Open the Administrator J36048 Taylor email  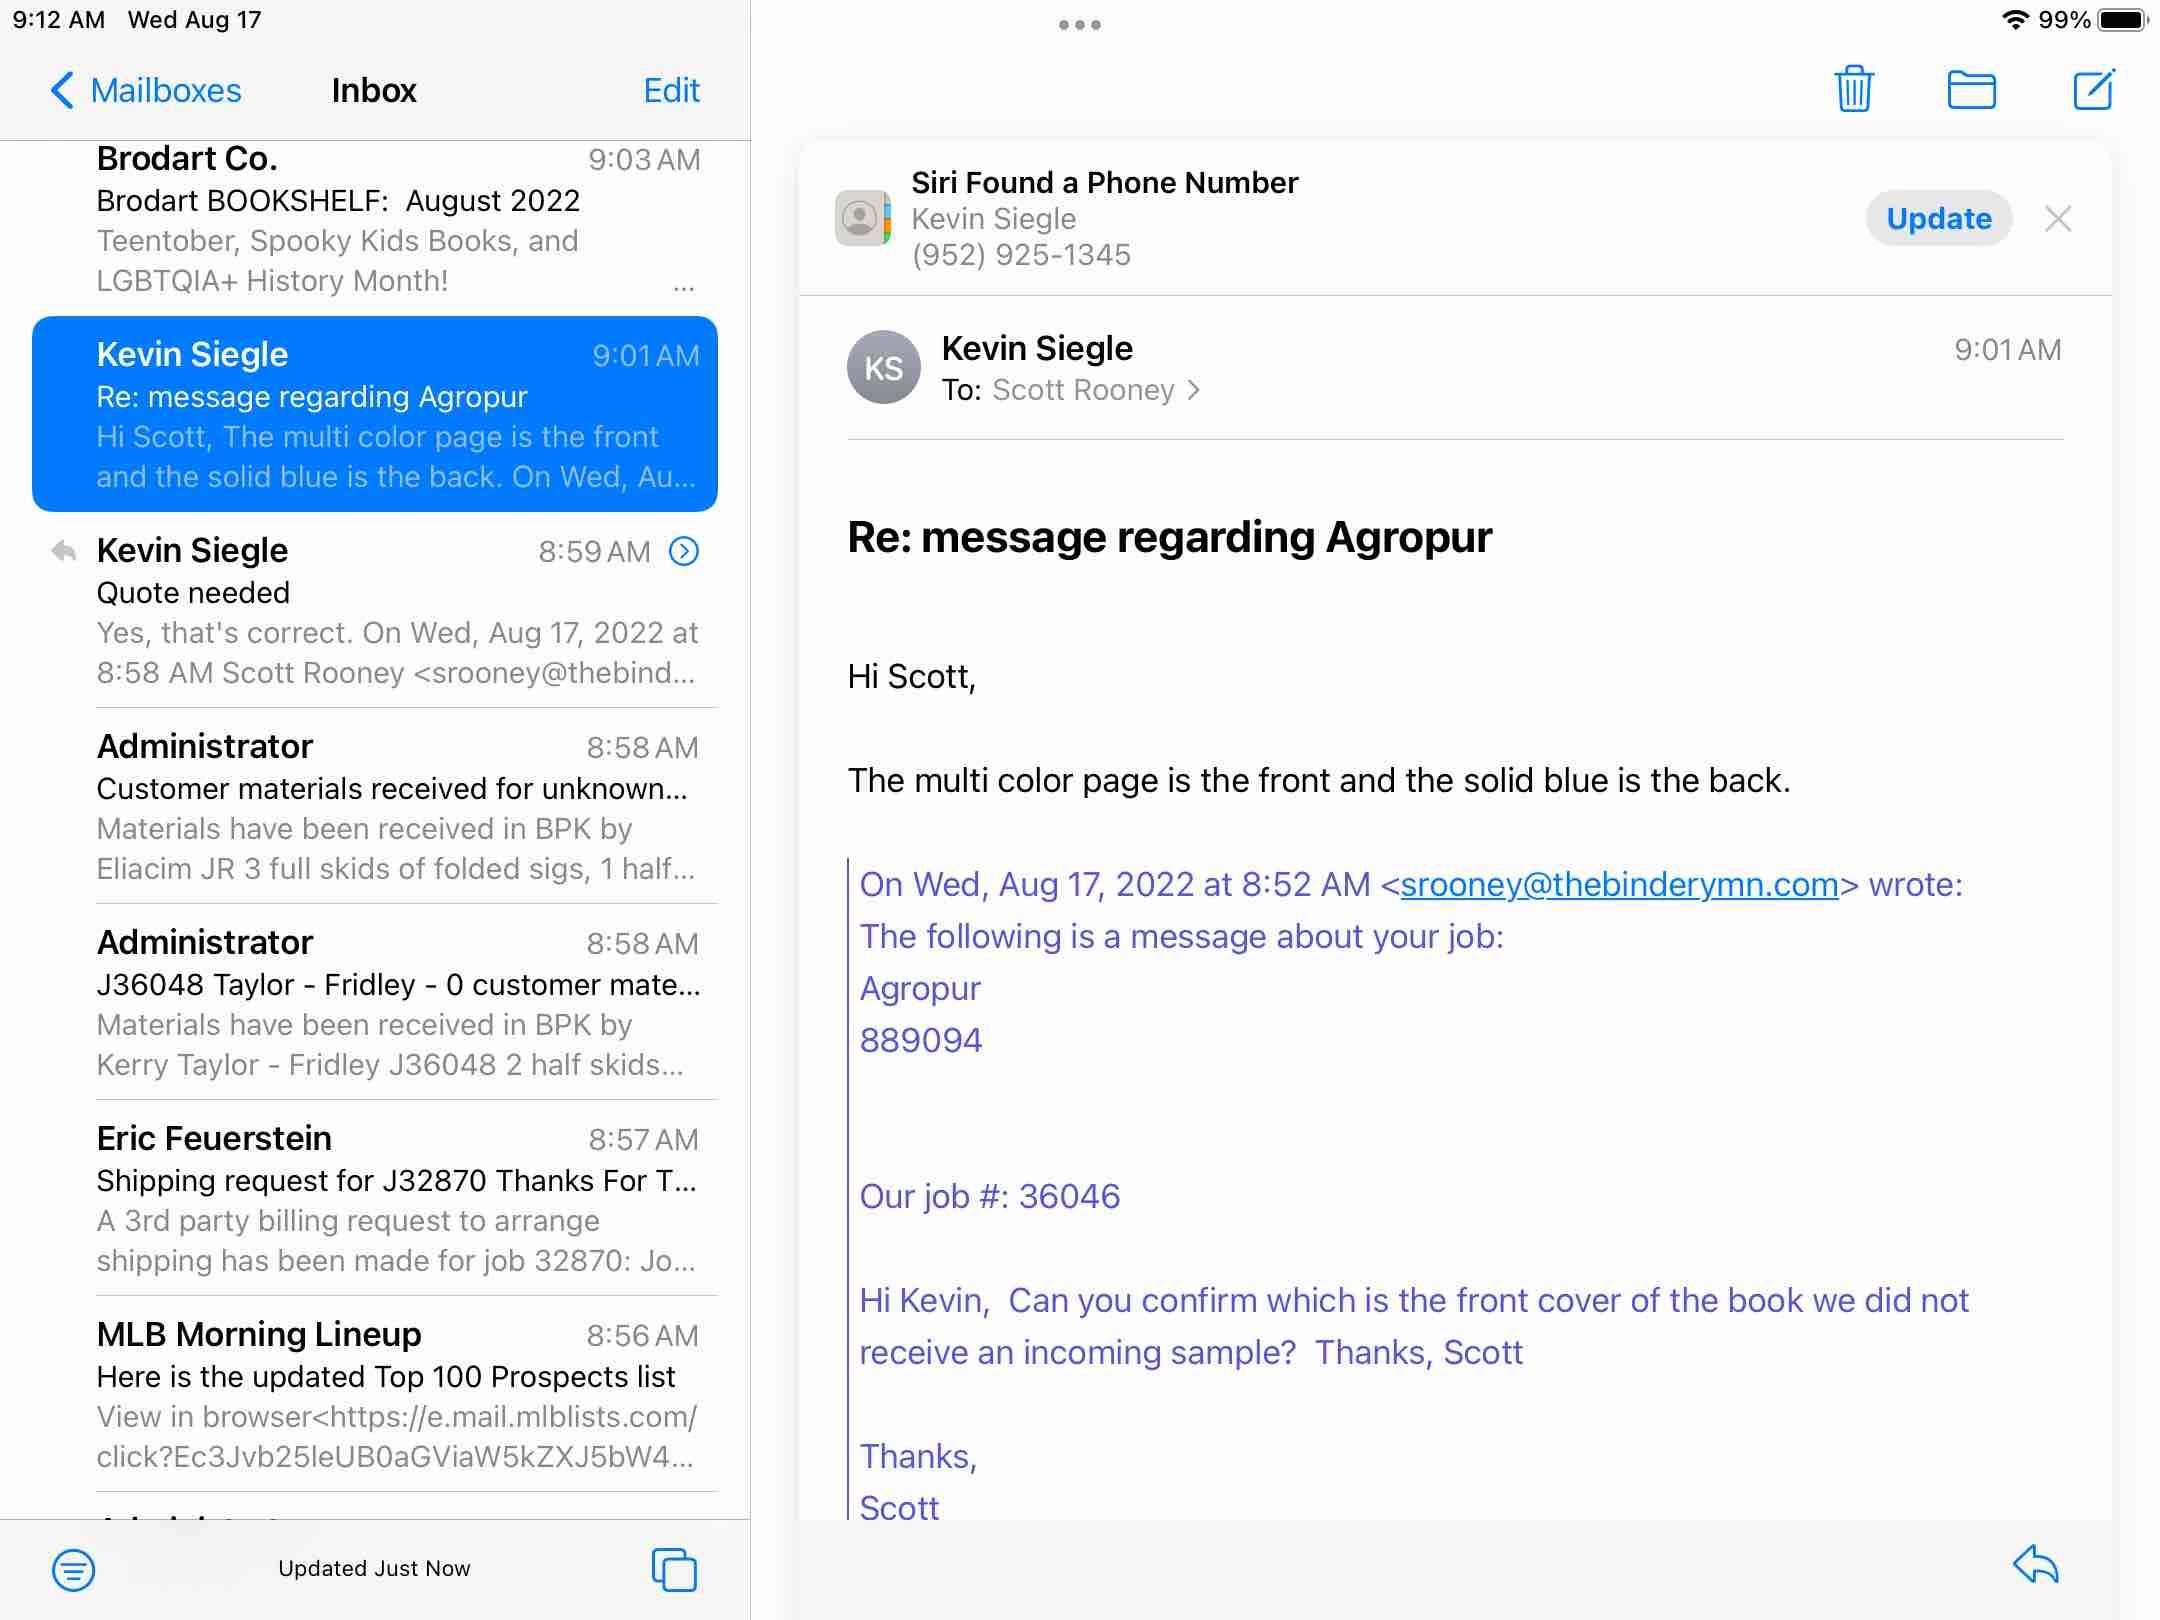click(396, 1002)
